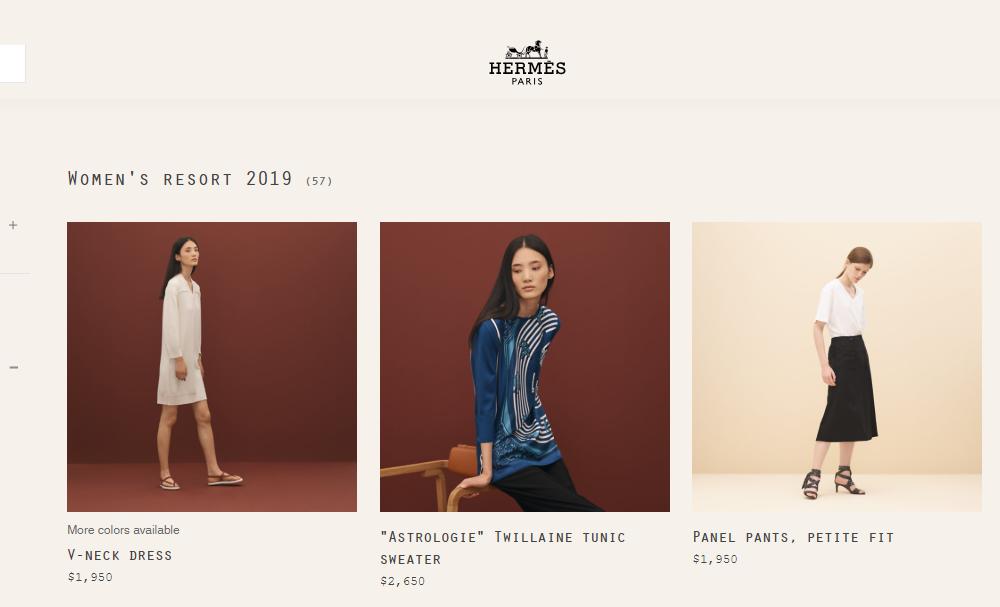Click the Panel pants, petite fit title
The image size is (1000, 607).
tap(793, 538)
